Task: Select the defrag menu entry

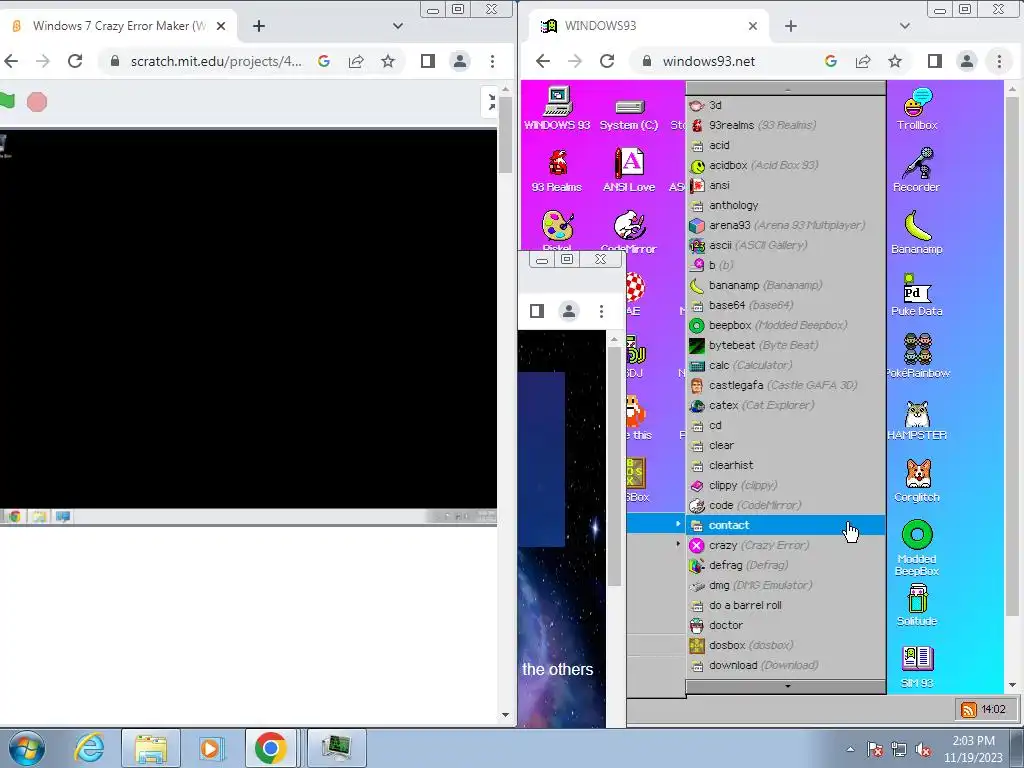Action: [x=786, y=565]
